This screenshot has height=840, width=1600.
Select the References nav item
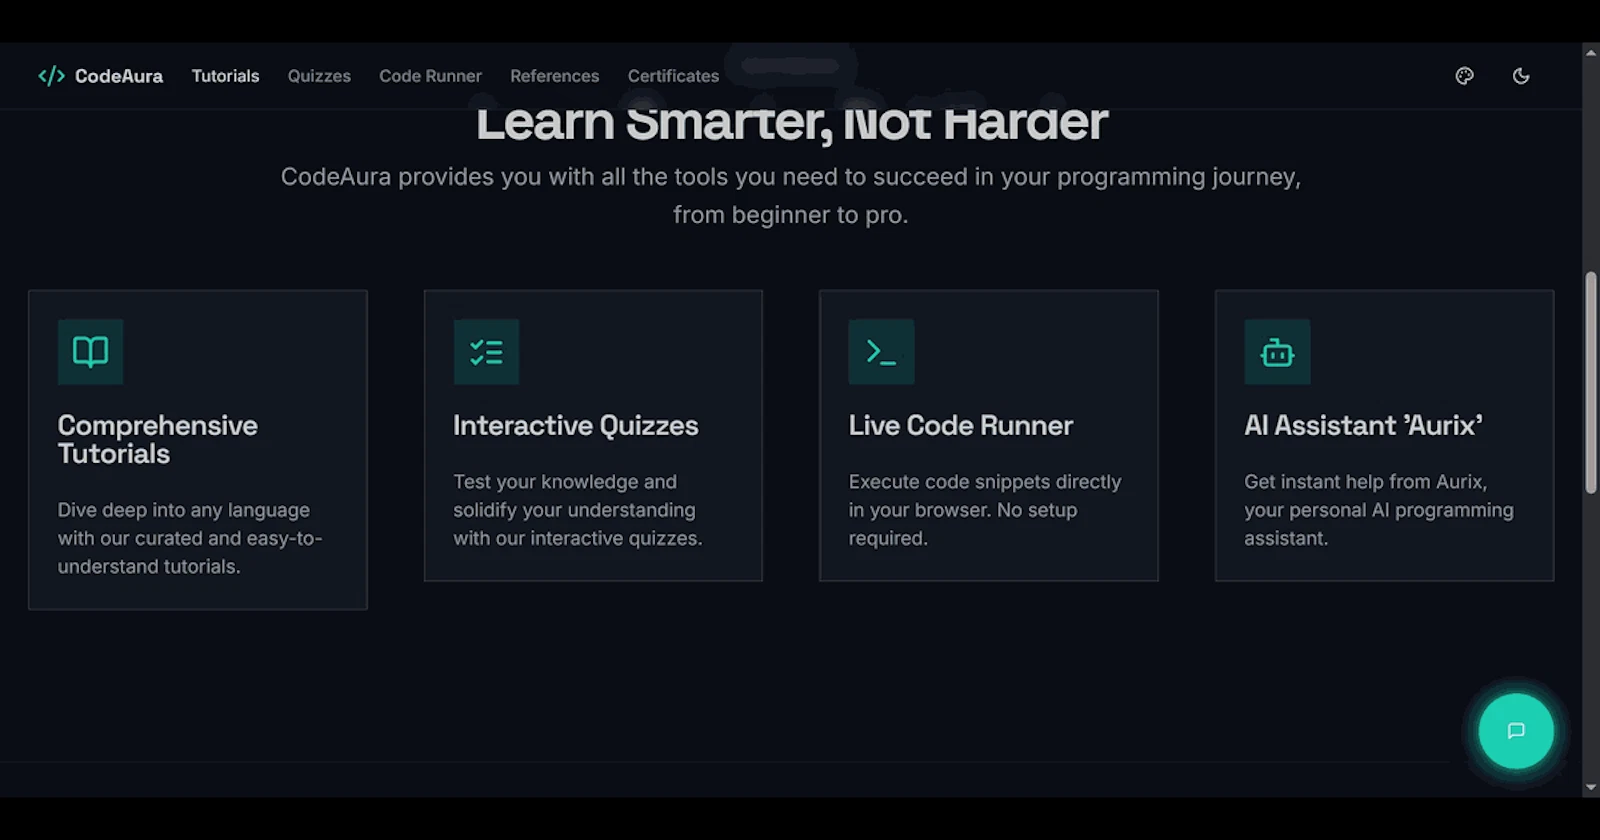coord(554,76)
